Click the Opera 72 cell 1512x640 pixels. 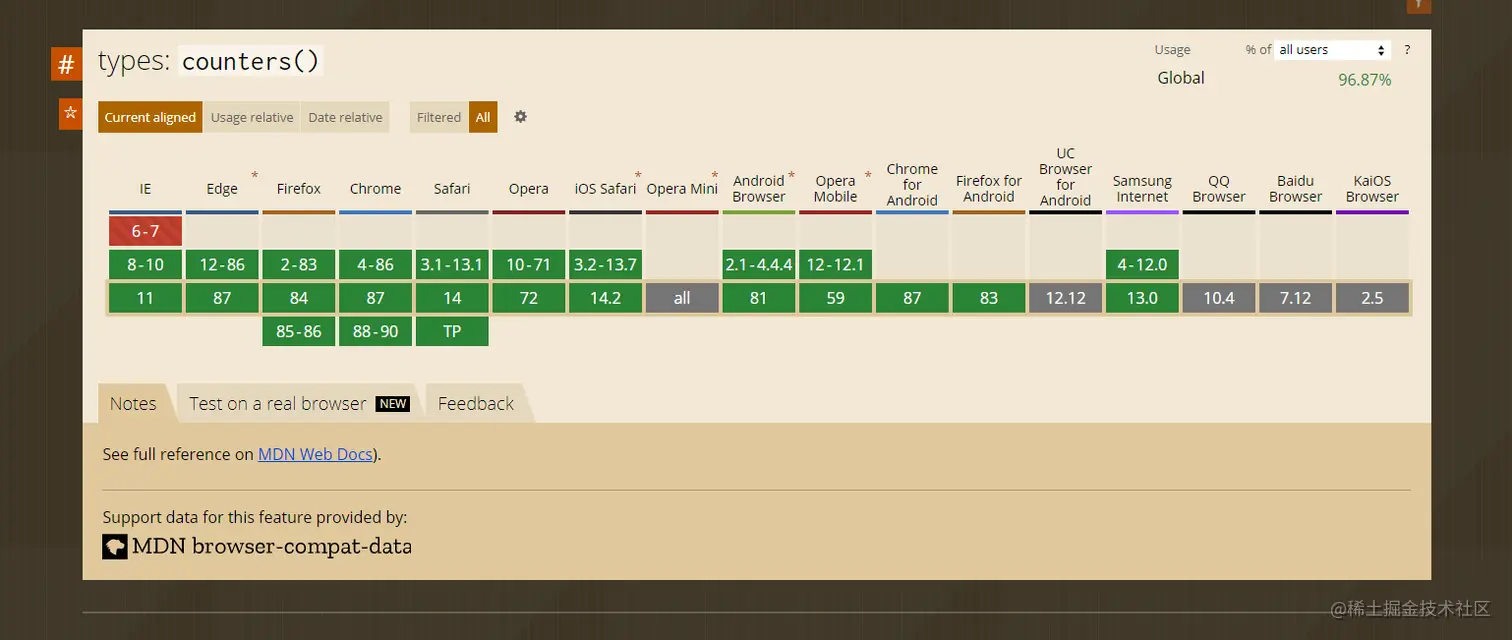pos(529,298)
